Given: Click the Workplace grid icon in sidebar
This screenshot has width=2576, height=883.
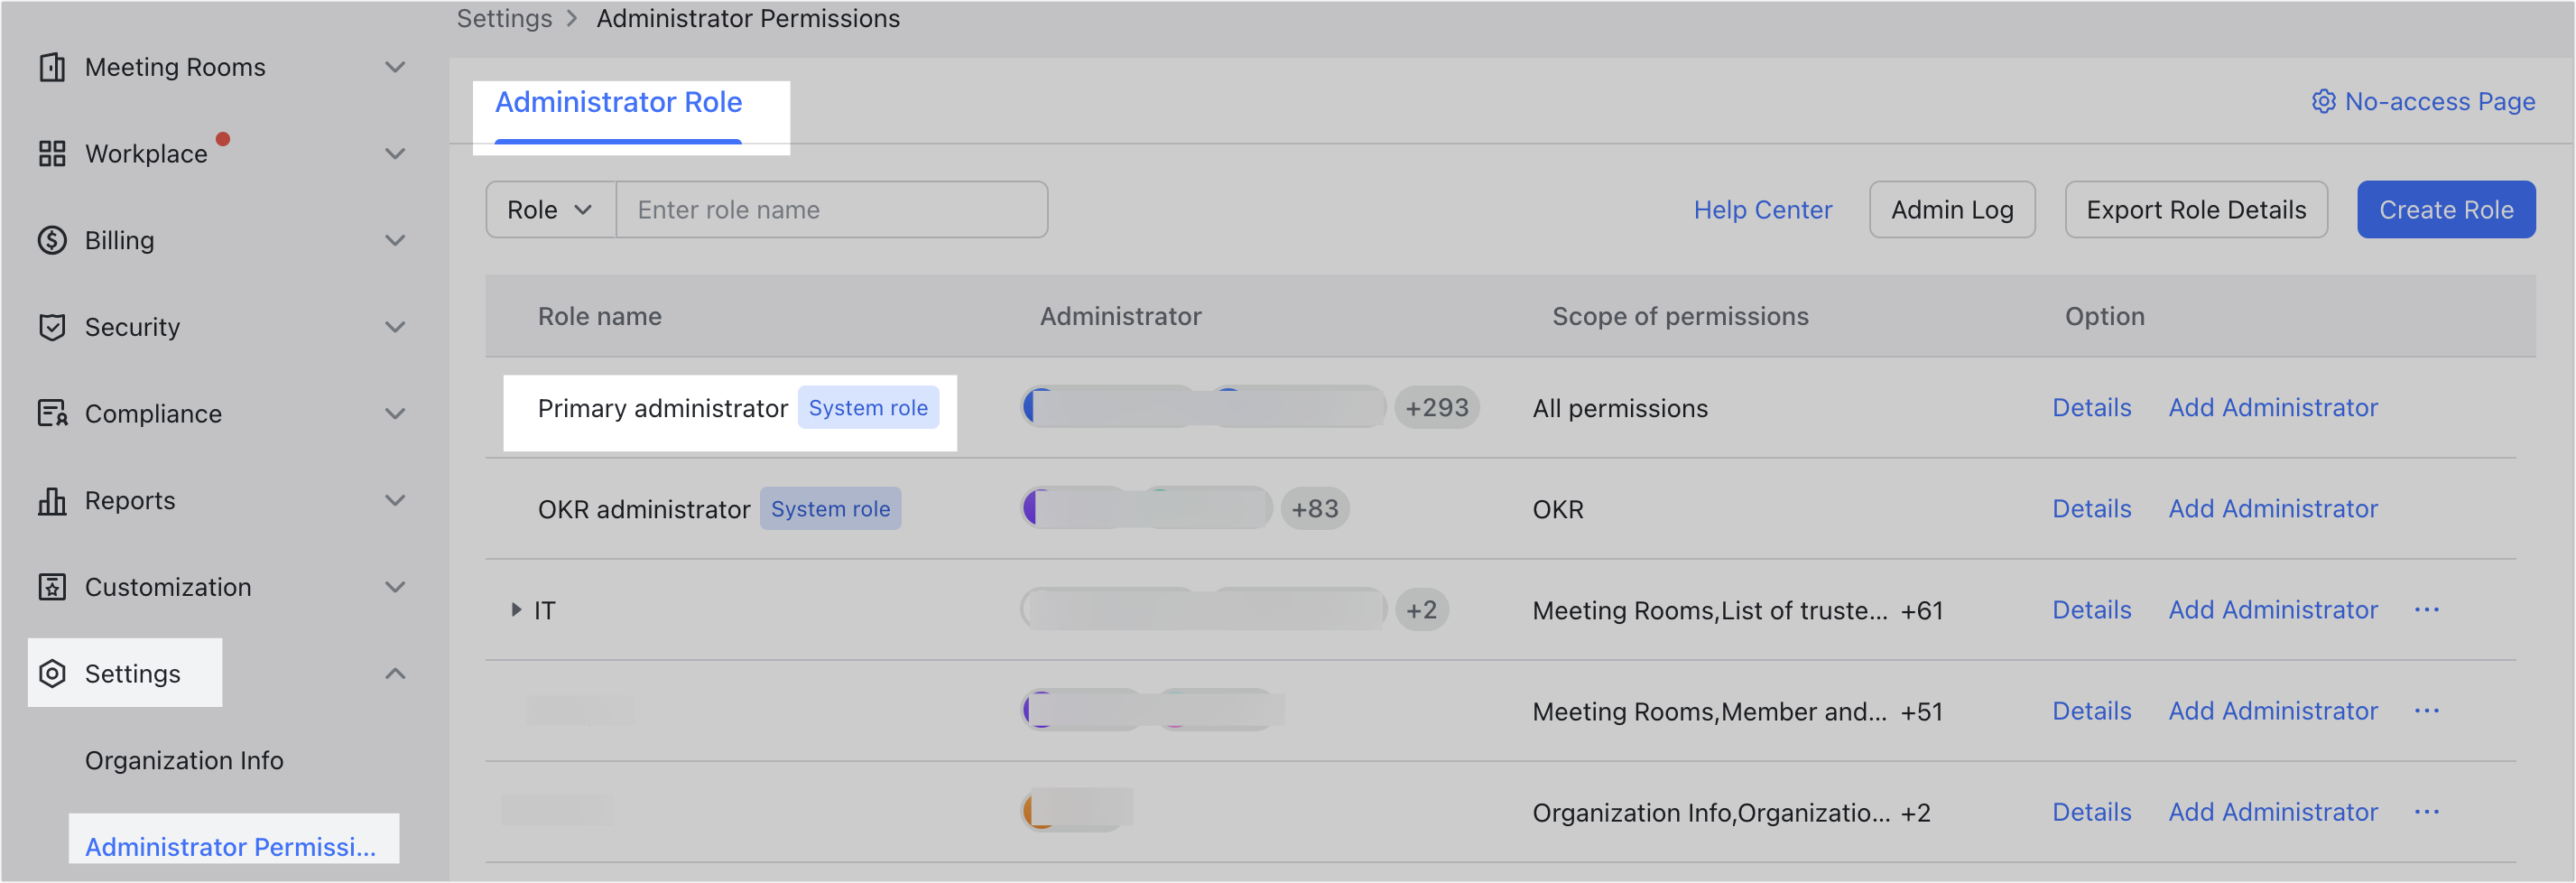Looking at the screenshot, I should 54,153.
